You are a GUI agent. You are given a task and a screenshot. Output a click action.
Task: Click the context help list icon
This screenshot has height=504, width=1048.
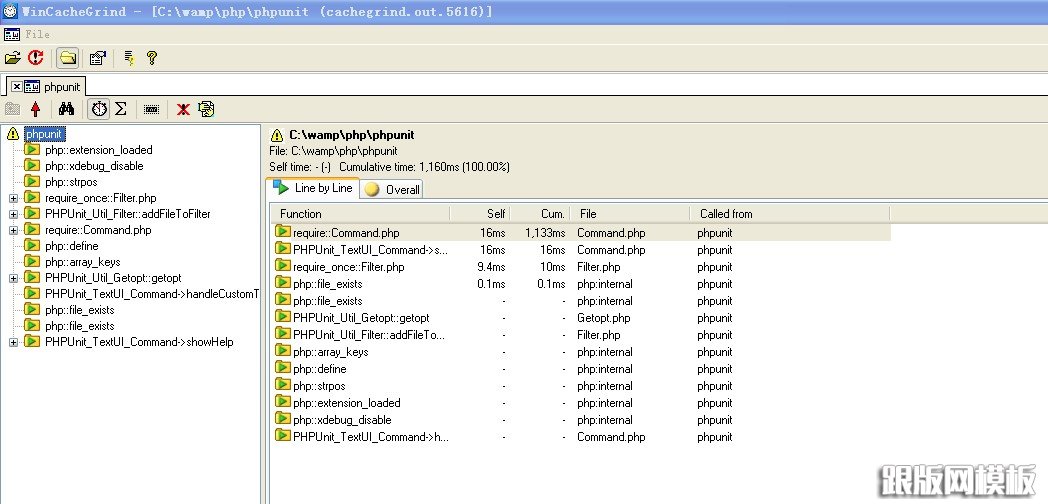(x=129, y=58)
